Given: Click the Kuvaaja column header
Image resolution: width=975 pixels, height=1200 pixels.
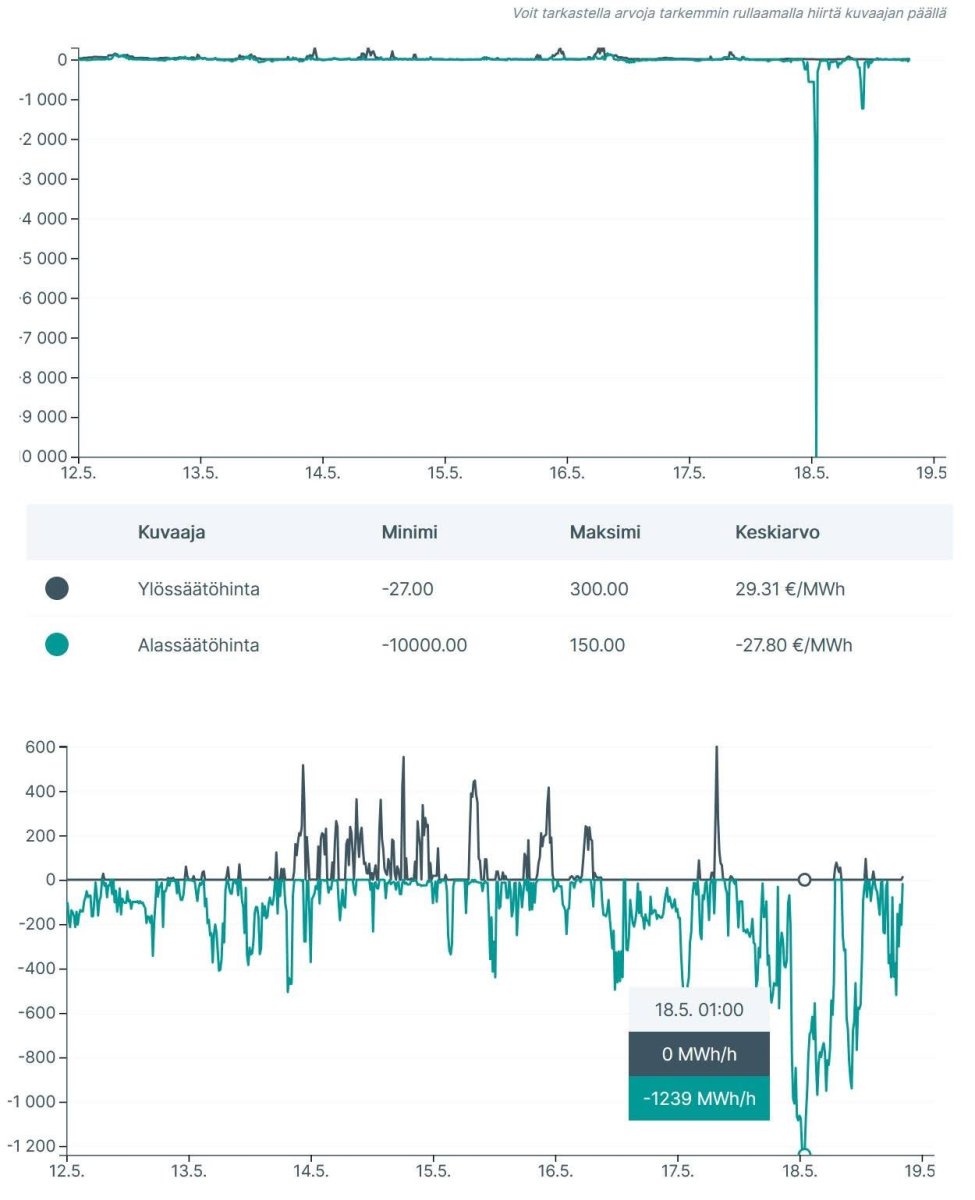Looking at the screenshot, I should pyautogui.click(x=171, y=532).
